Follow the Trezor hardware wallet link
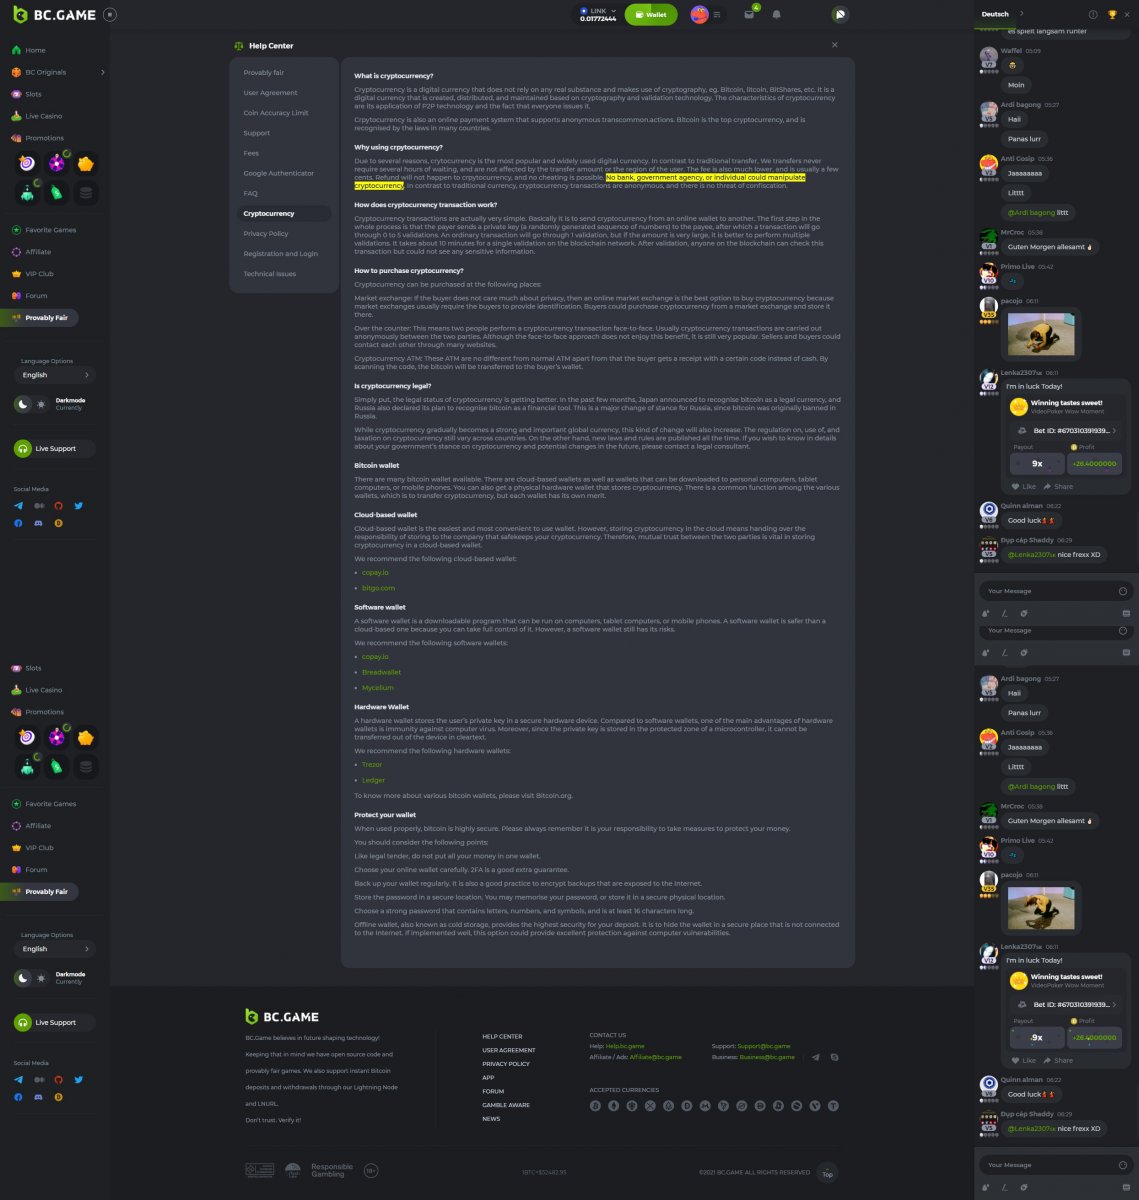 coord(372,765)
